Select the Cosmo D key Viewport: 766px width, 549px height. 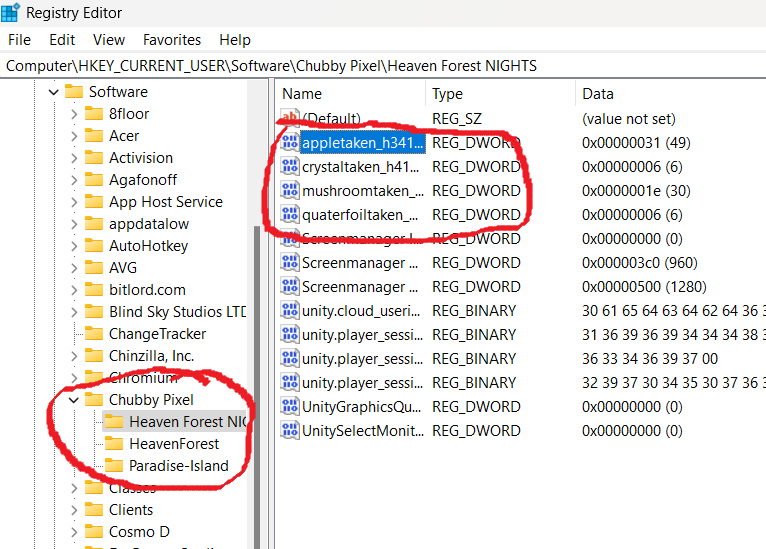(139, 531)
